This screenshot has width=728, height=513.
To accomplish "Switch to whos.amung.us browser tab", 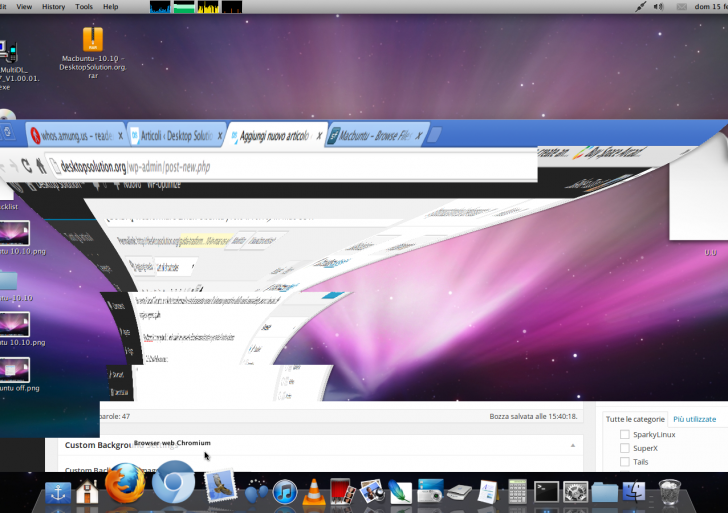I will click(x=75, y=135).
